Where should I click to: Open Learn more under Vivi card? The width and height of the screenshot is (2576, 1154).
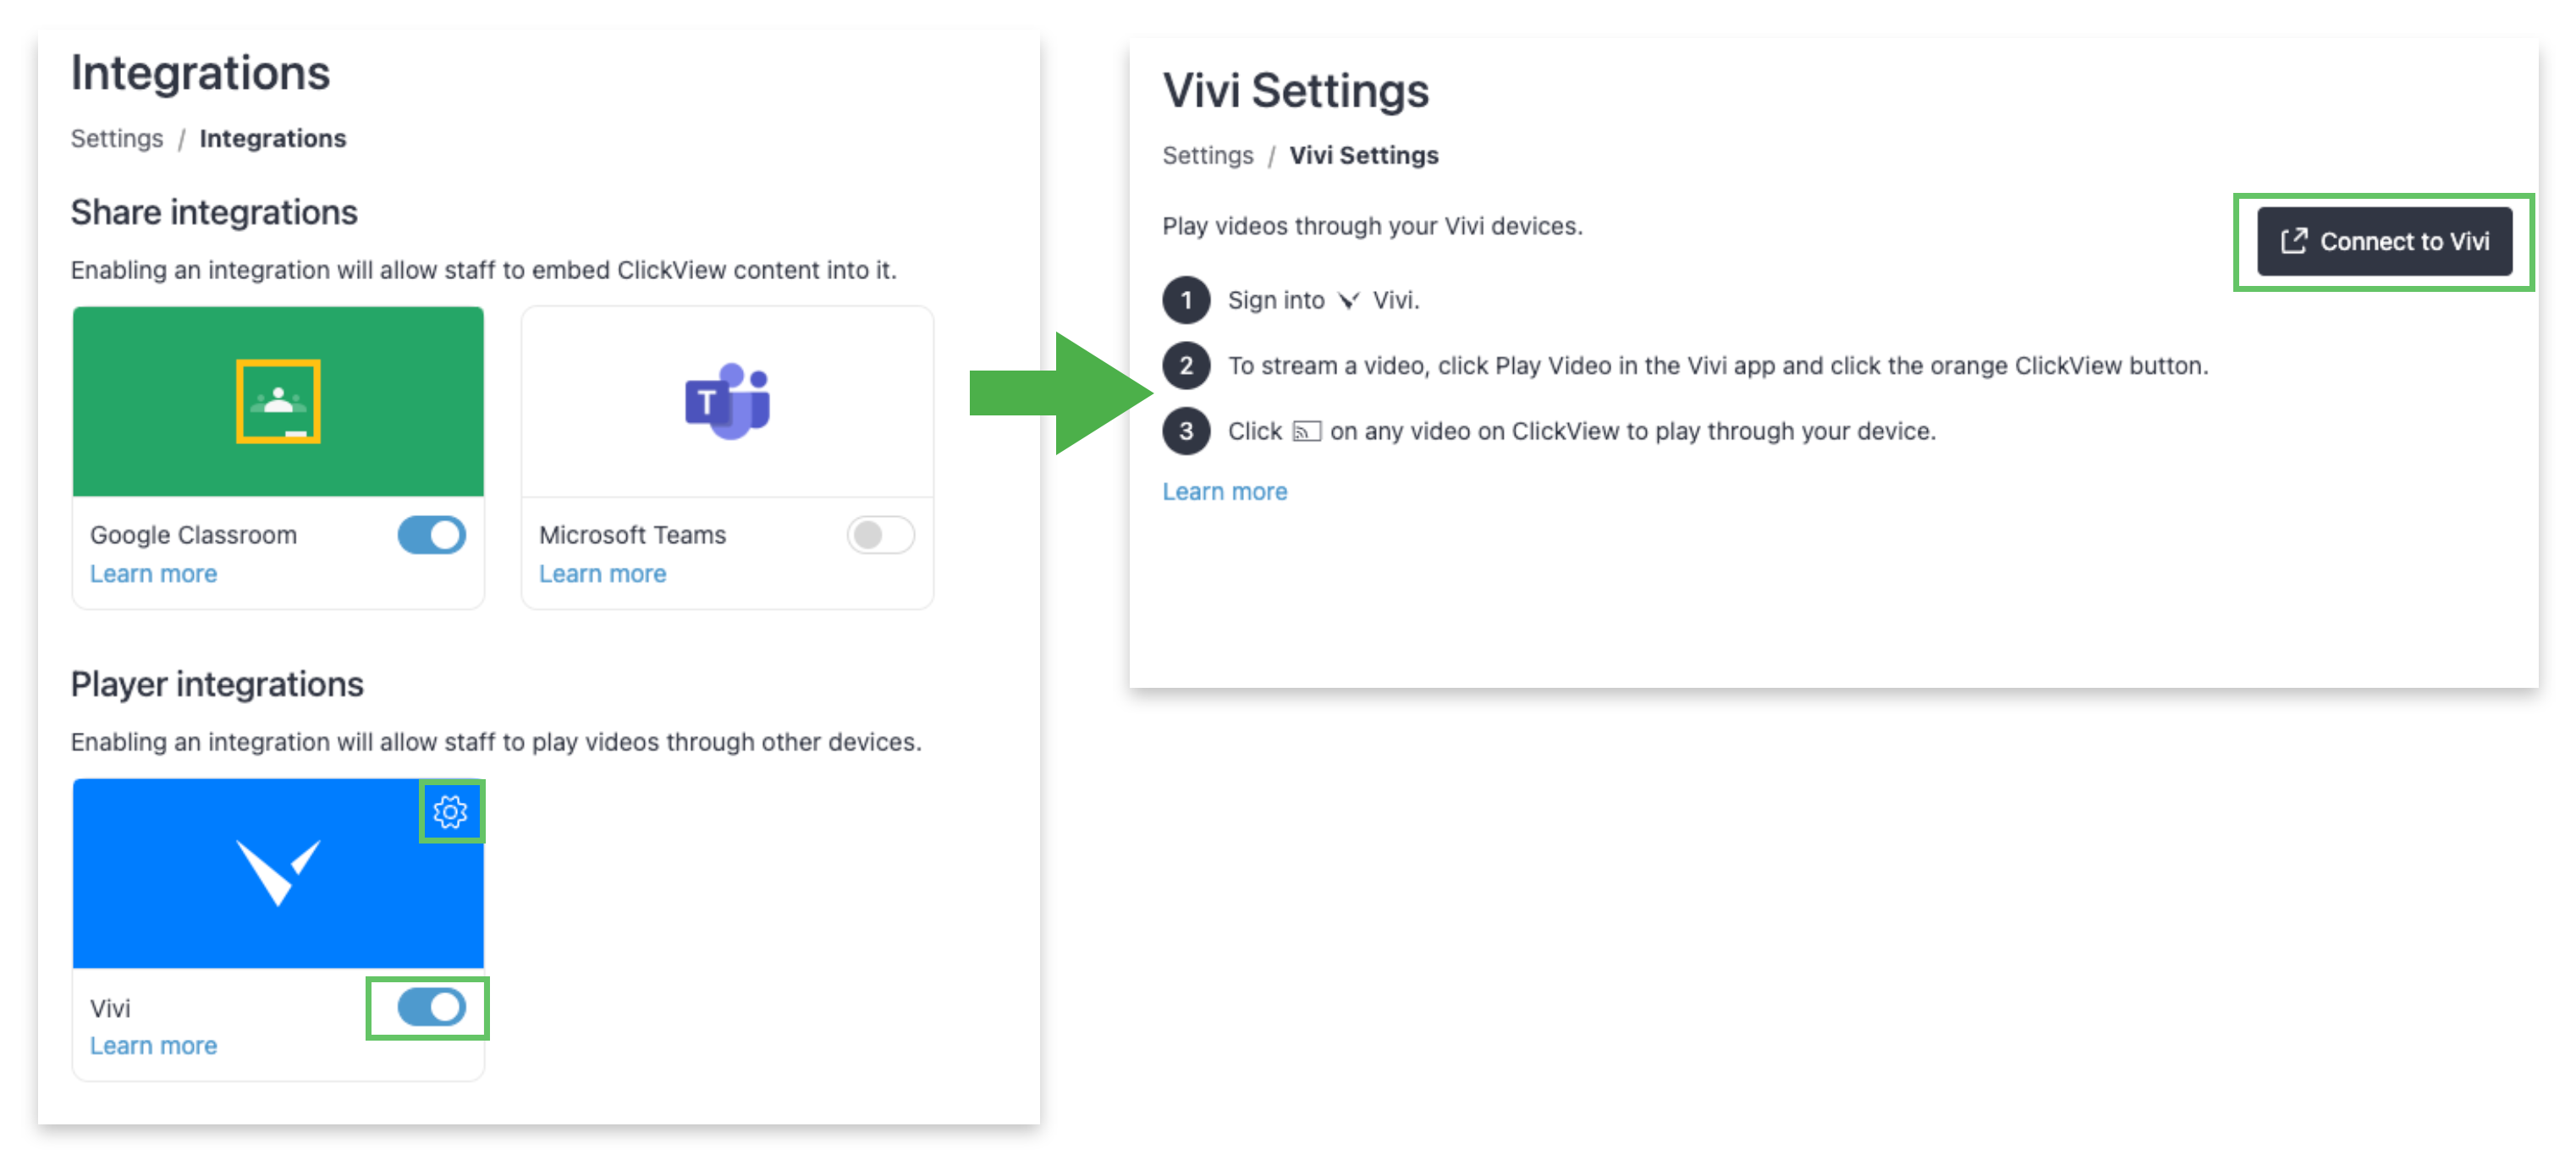click(x=153, y=1045)
